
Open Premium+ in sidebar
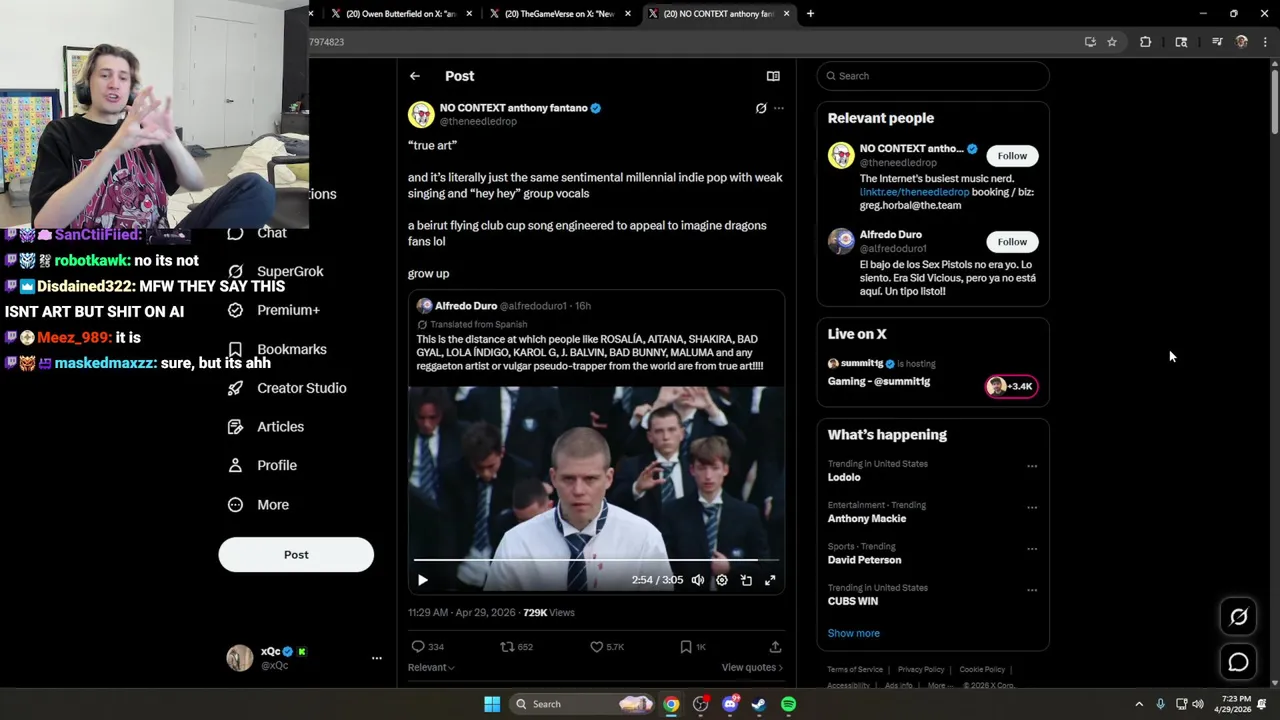(274, 310)
